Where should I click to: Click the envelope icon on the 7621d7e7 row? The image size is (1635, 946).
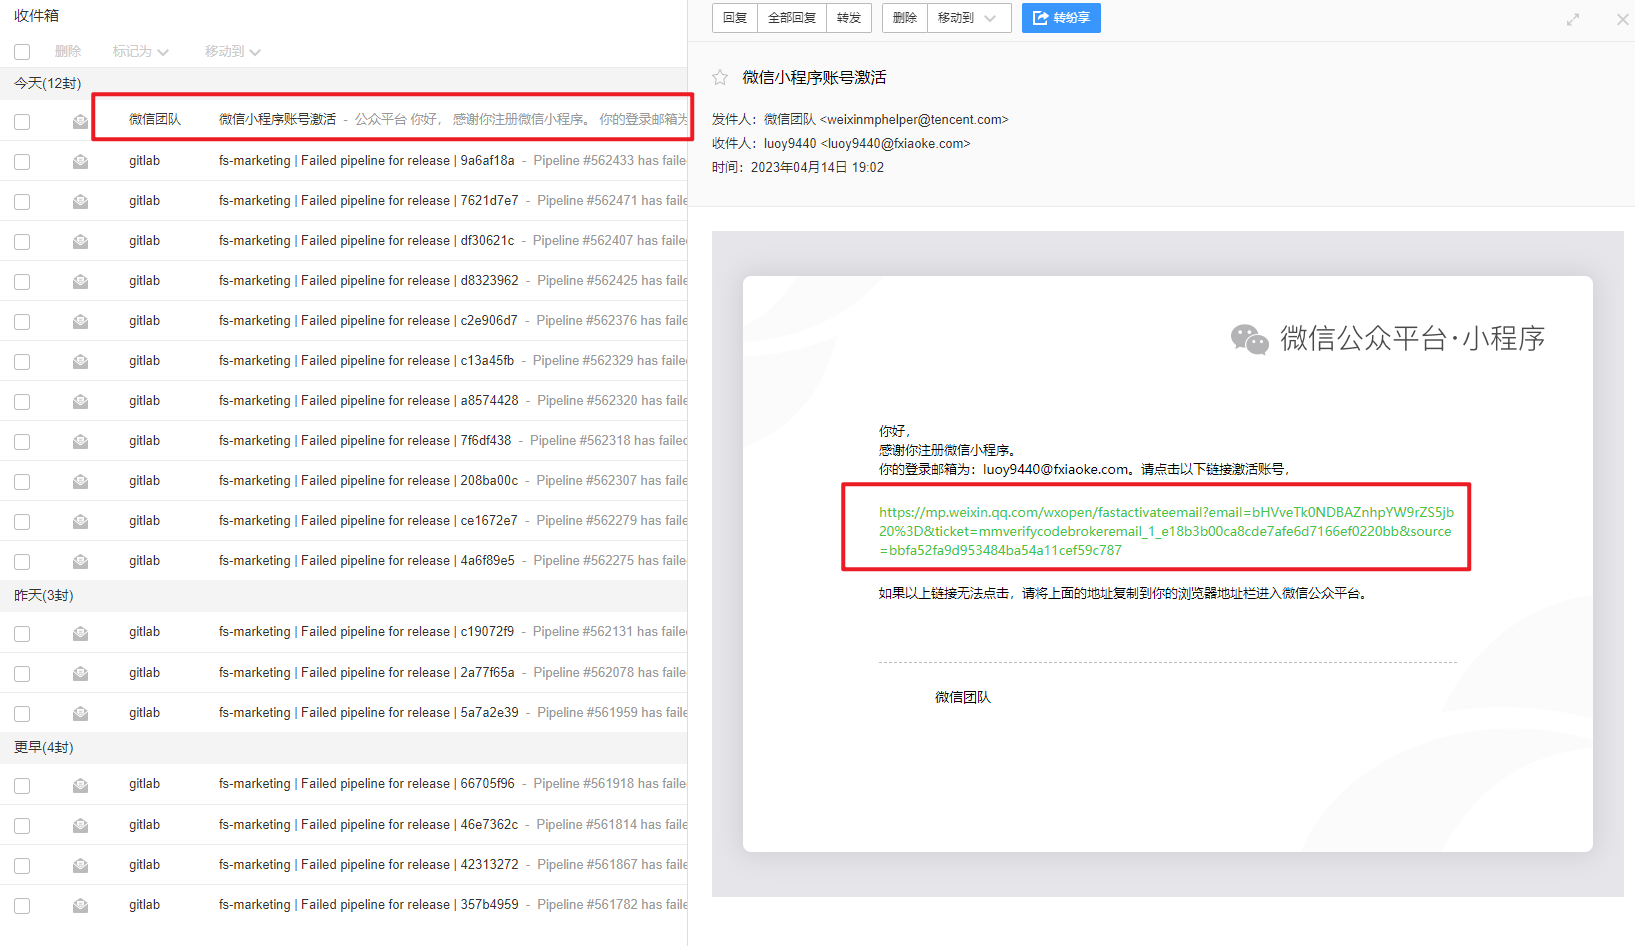(x=80, y=201)
